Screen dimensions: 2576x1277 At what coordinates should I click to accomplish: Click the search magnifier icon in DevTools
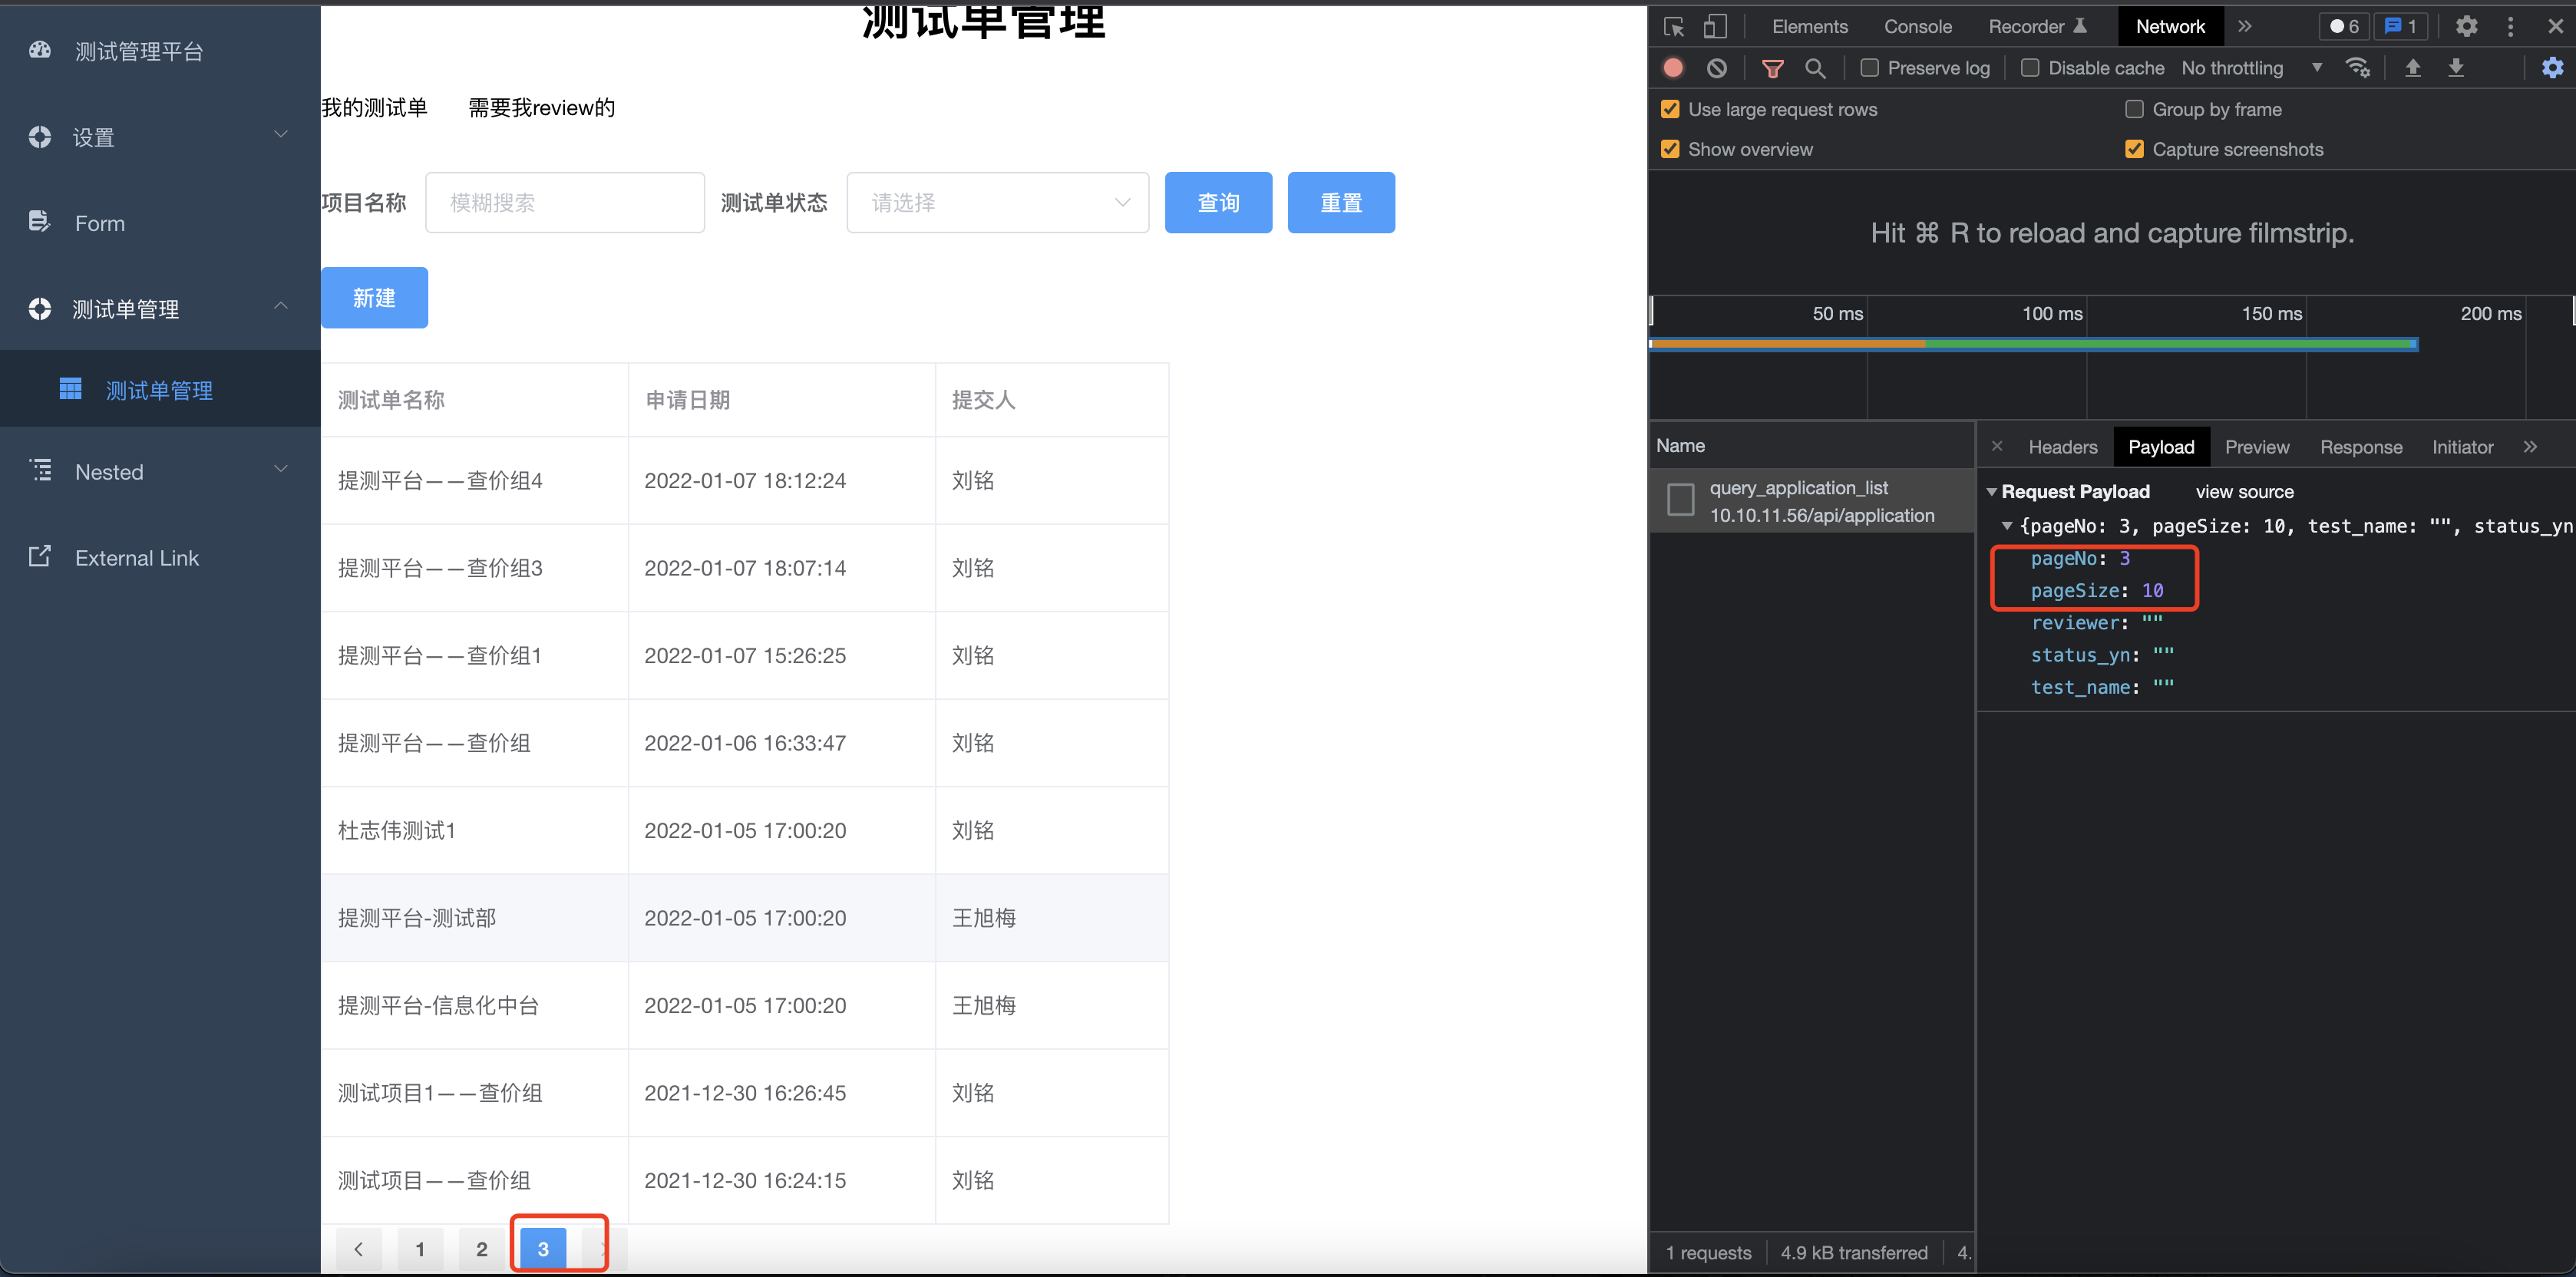1815,68
